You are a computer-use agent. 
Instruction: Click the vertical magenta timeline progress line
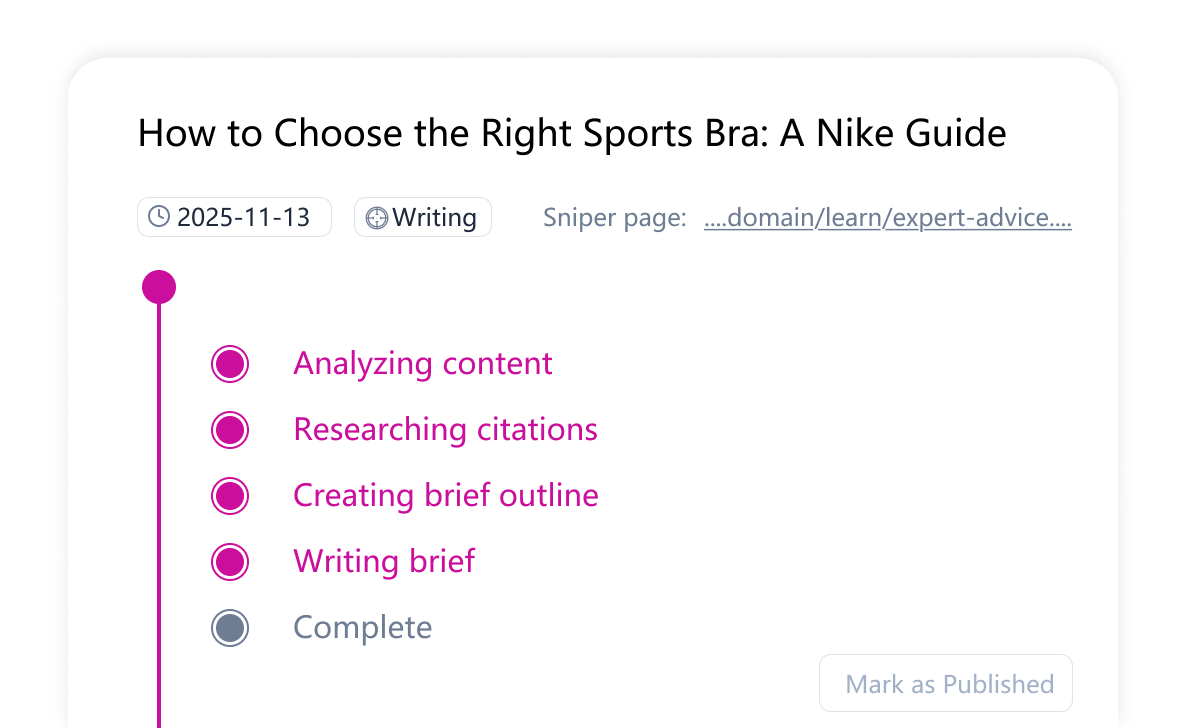pos(159,500)
